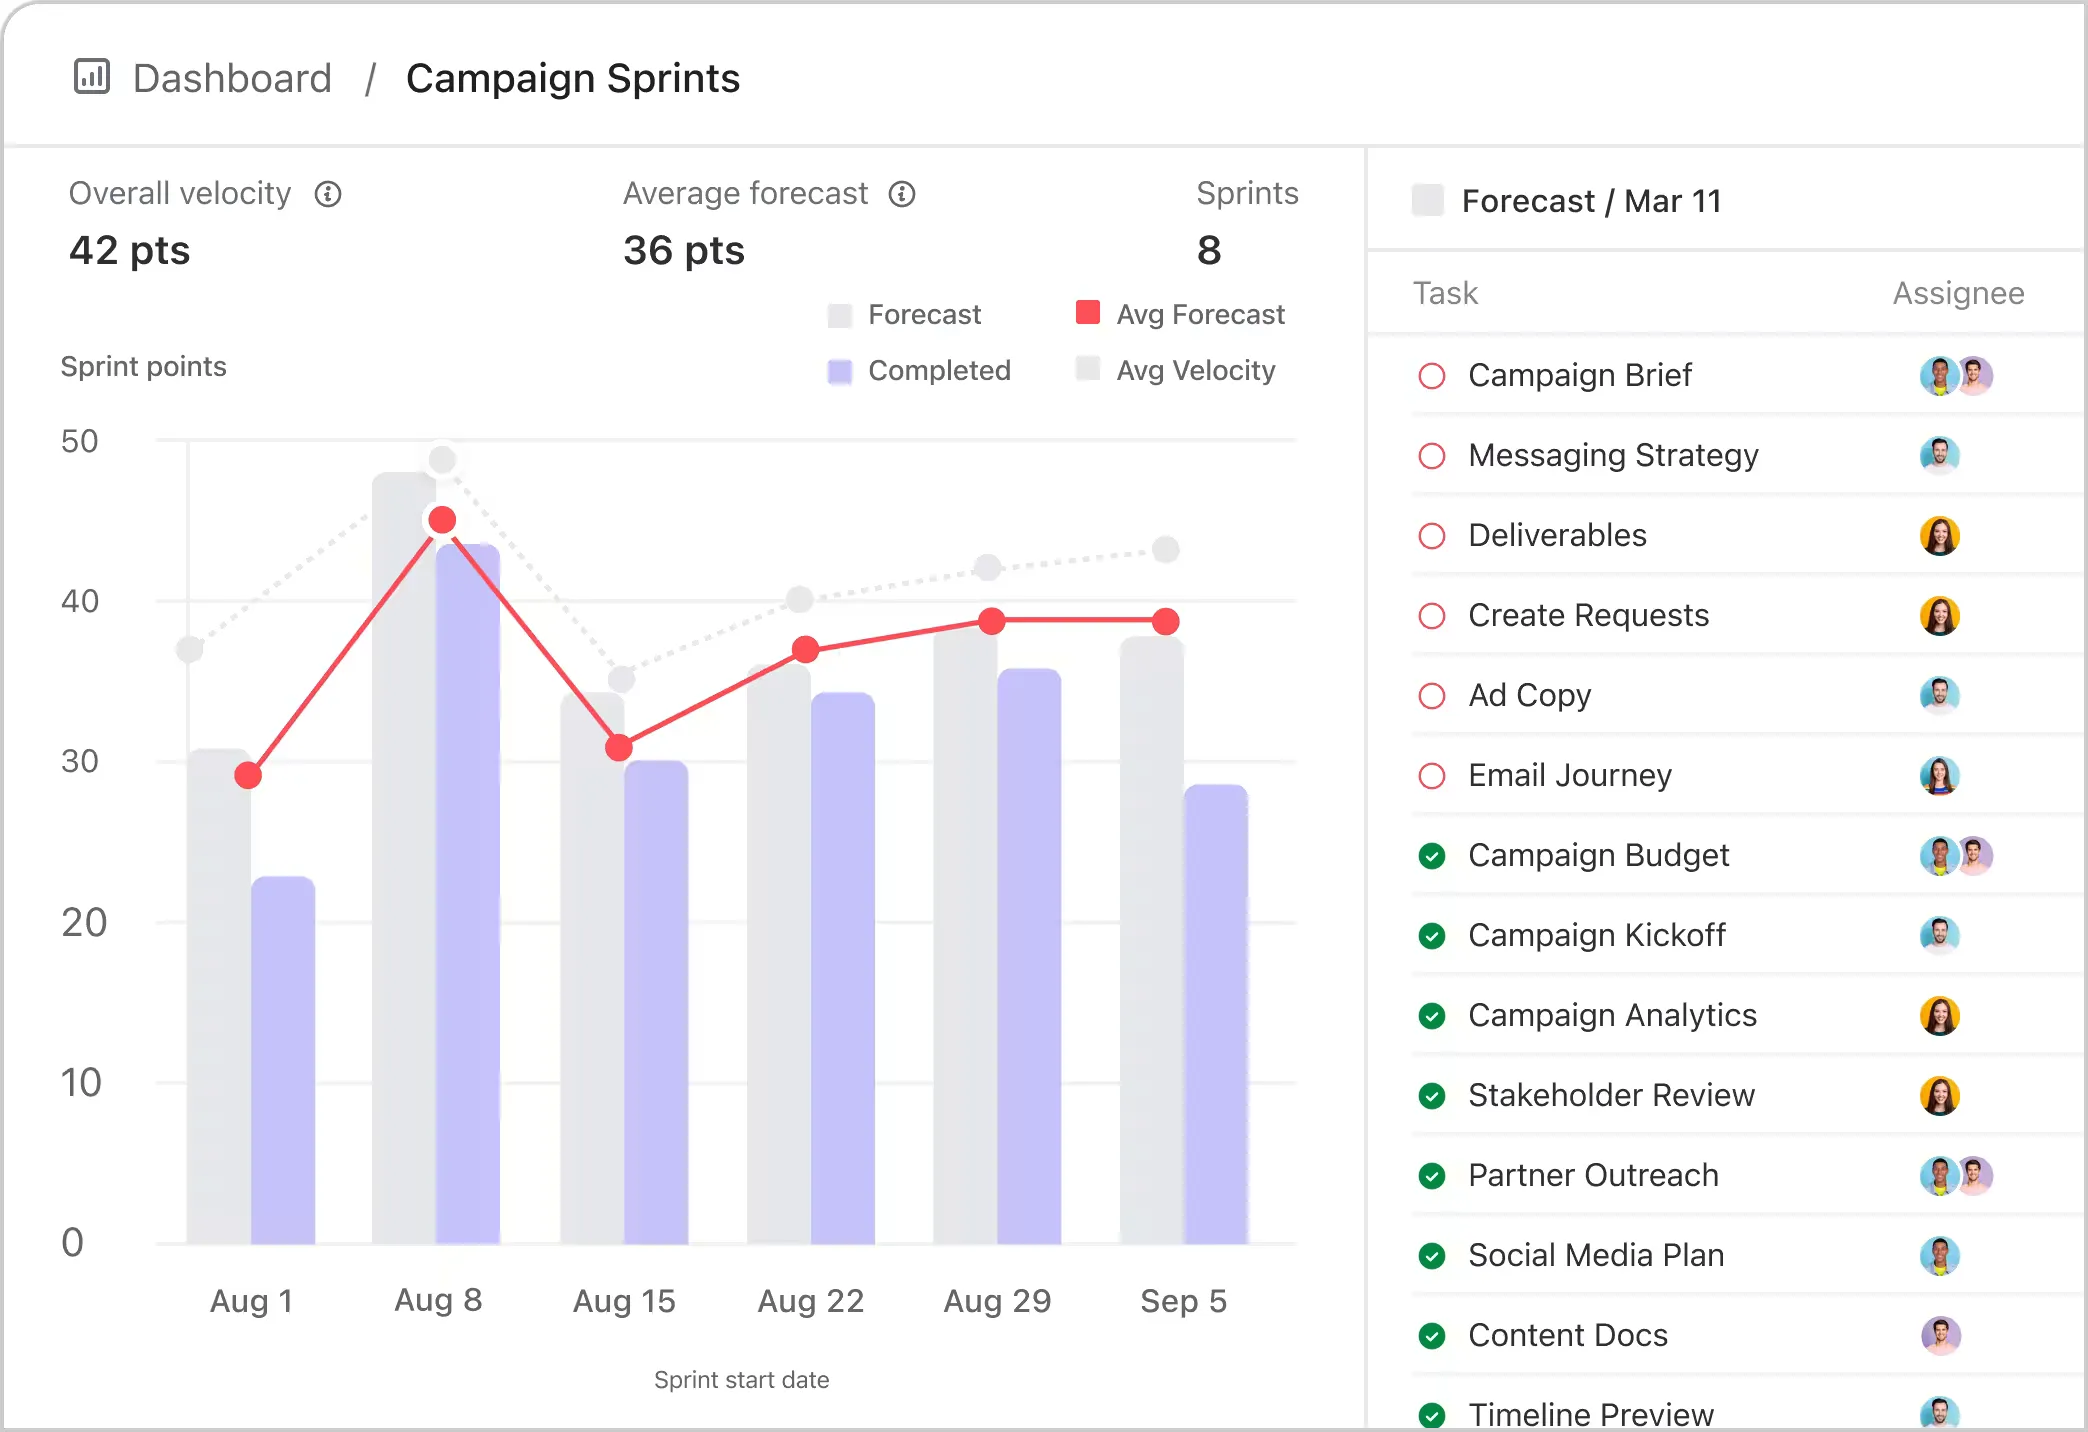
Task: Select the Aug 15 forecast bar
Action: point(592,968)
